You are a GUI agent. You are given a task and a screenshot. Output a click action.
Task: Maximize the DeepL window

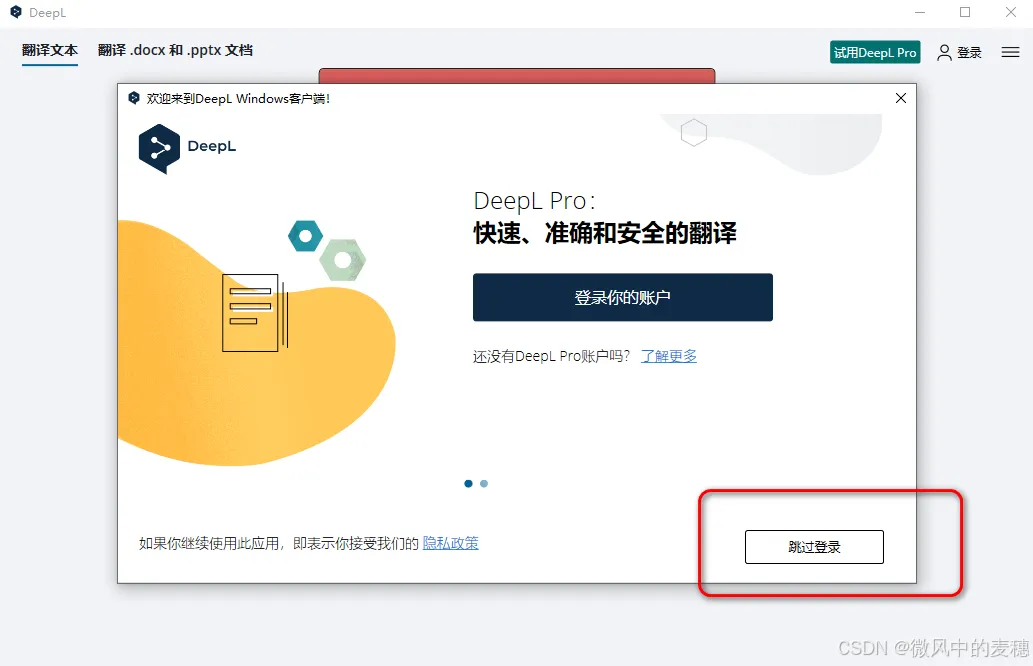(x=965, y=13)
